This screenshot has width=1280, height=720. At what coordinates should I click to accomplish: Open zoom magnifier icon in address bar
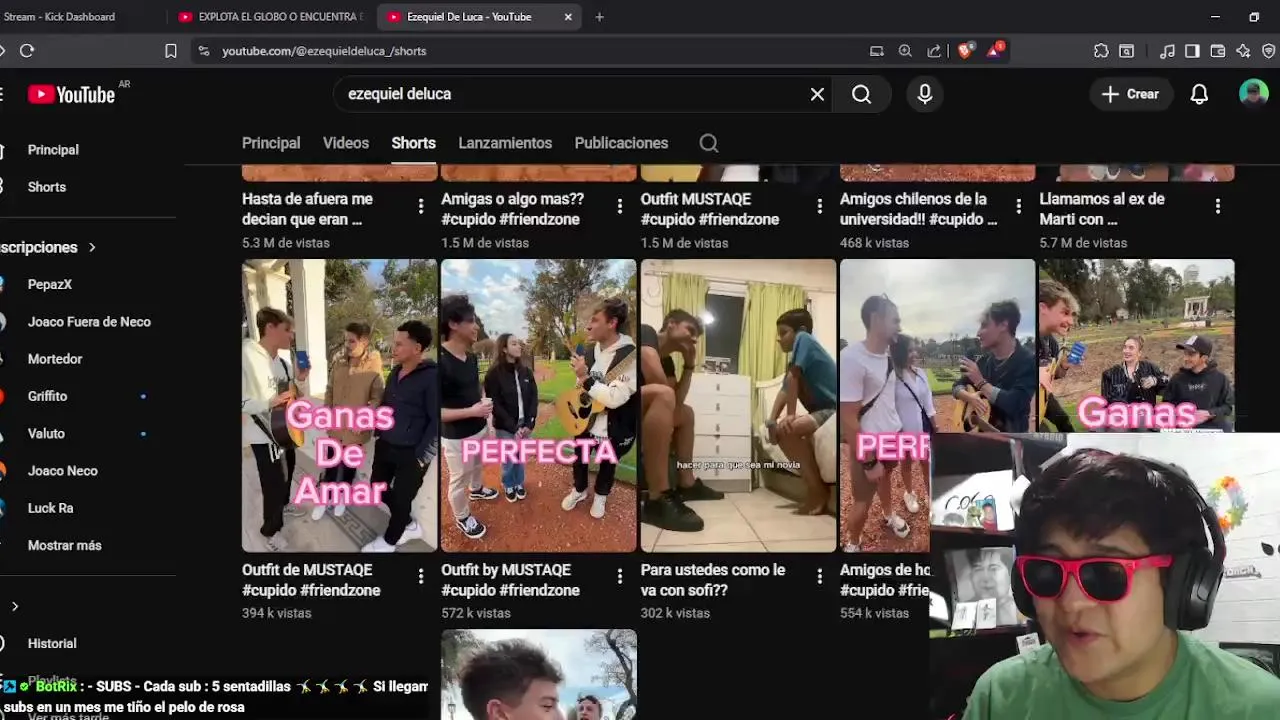point(905,51)
